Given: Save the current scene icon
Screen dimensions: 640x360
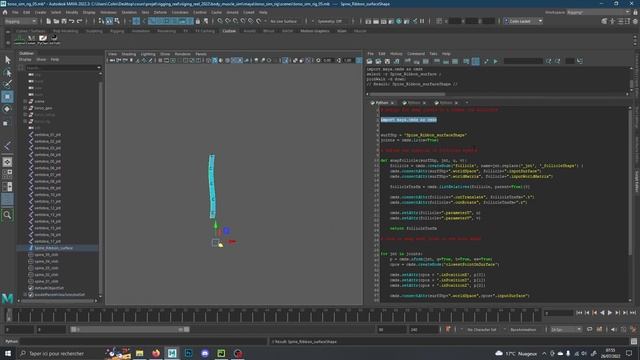Looking at the screenshot, I should coord(64,21).
